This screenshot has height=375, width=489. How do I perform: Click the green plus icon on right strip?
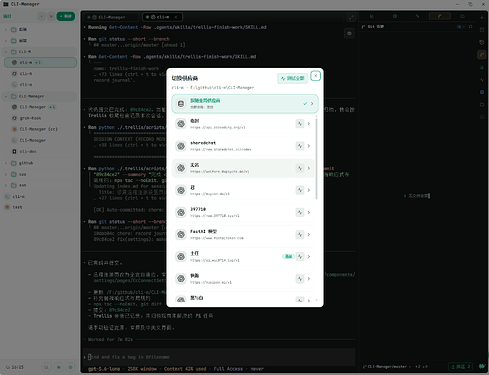[482, 17]
